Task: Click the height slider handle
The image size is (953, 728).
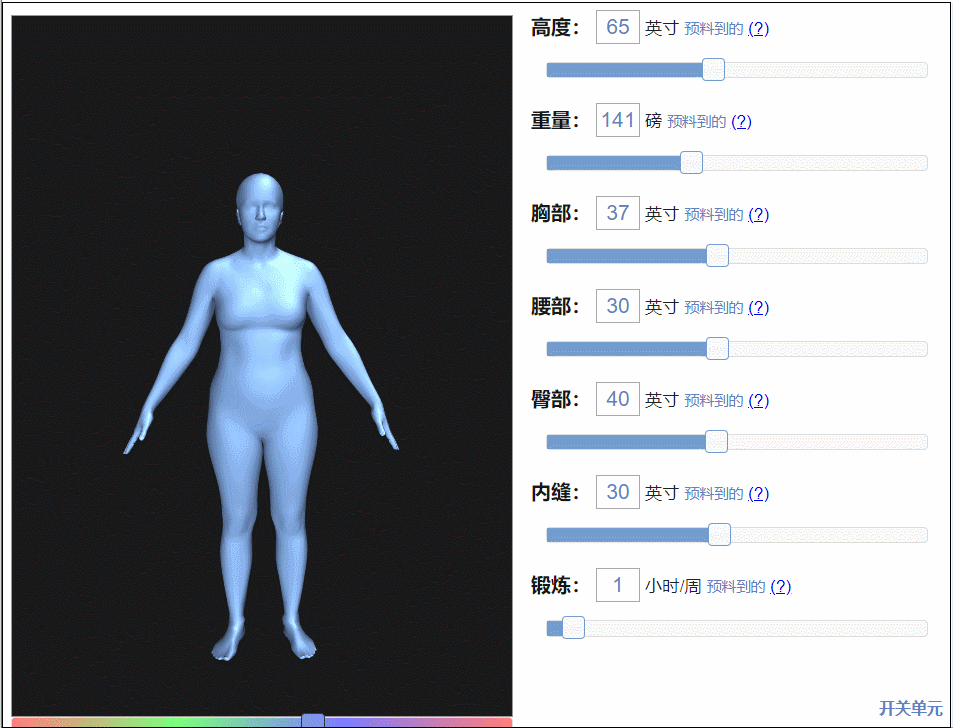Action: pyautogui.click(x=713, y=69)
